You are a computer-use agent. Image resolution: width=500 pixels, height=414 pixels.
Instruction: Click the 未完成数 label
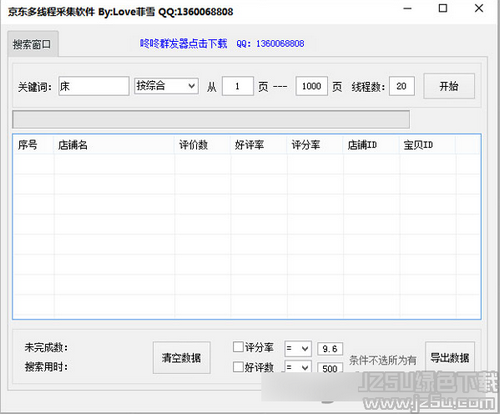click(x=46, y=347)
